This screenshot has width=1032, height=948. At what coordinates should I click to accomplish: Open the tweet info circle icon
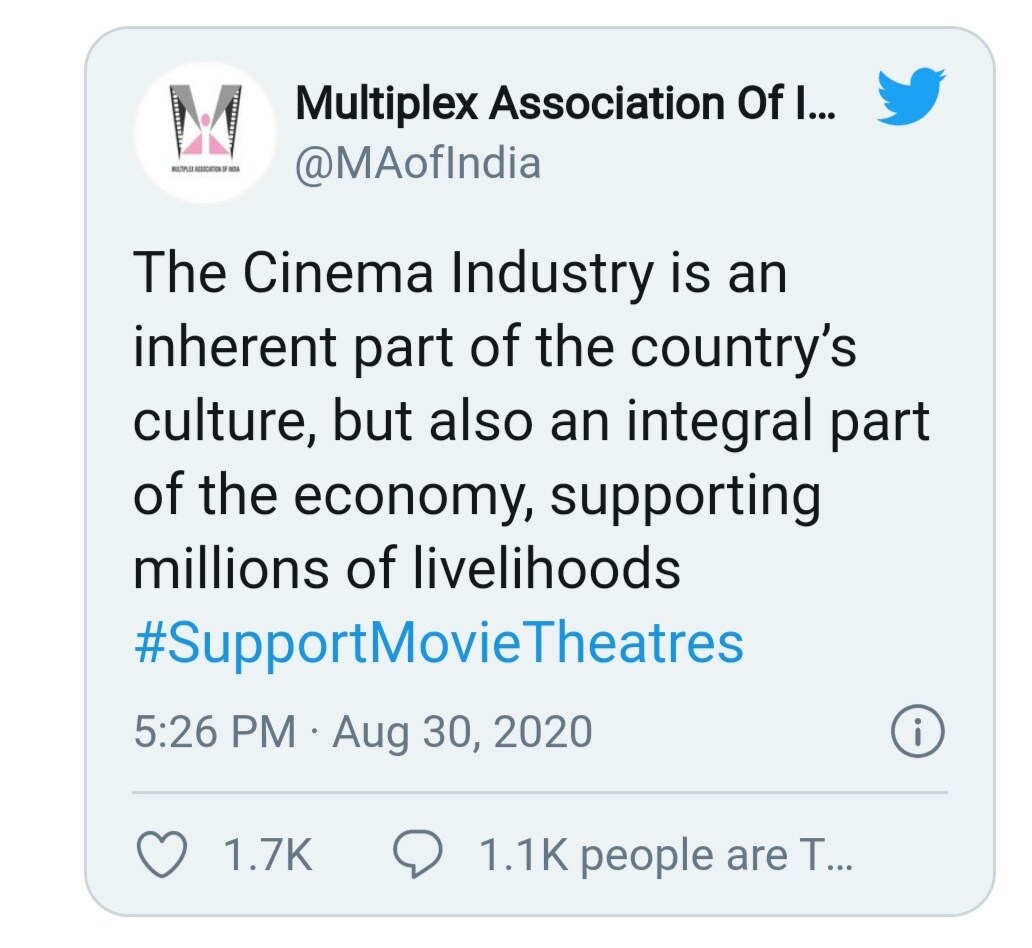pos(917,731)
